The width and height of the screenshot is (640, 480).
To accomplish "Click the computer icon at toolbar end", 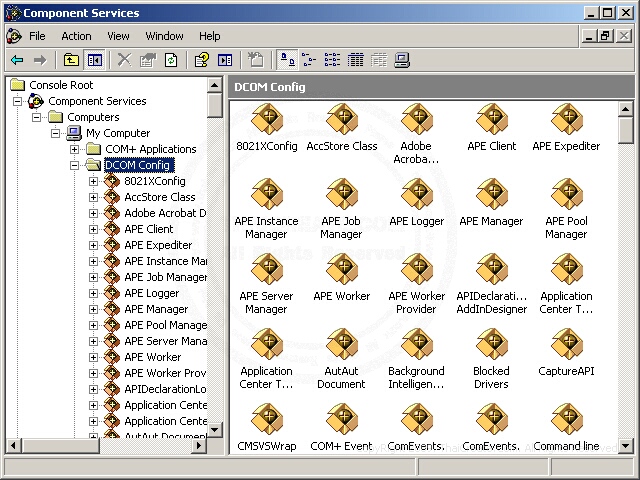I will point(402,60).
